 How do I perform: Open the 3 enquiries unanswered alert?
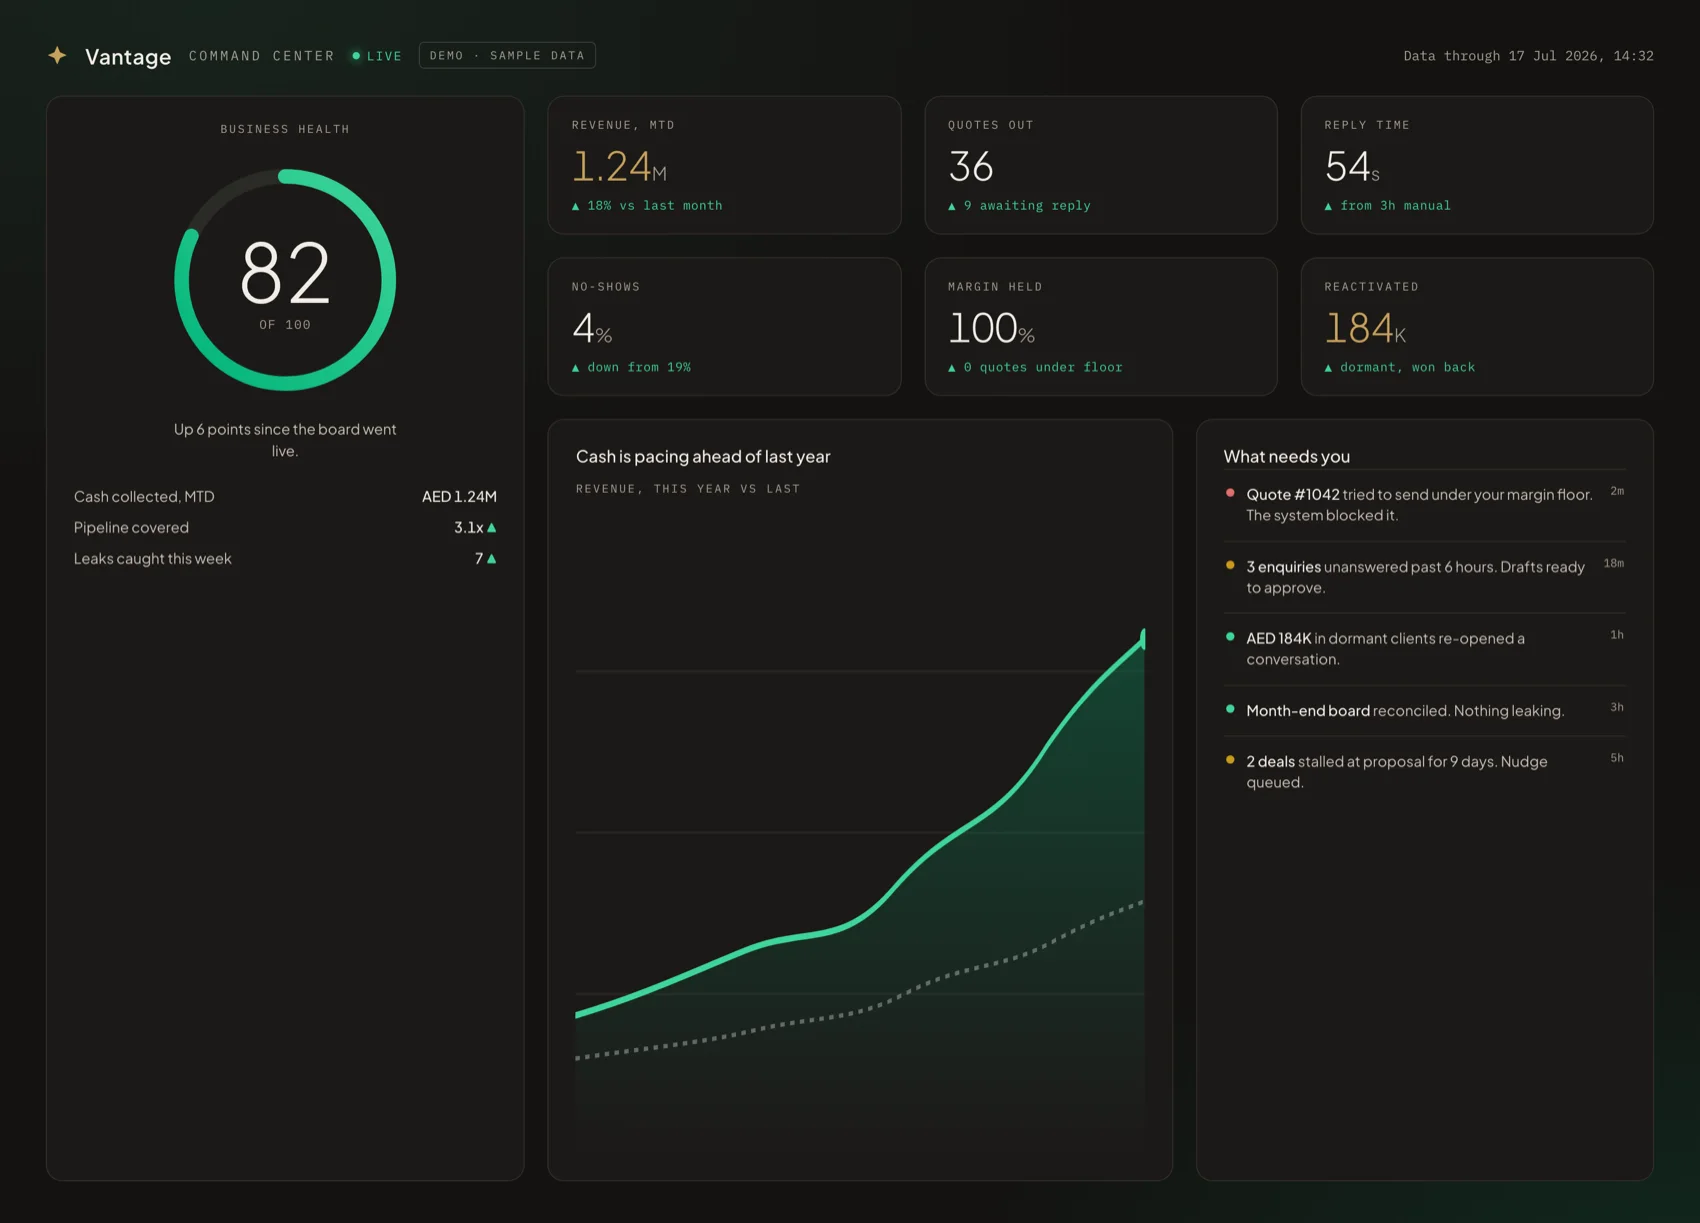[1425, 577]
